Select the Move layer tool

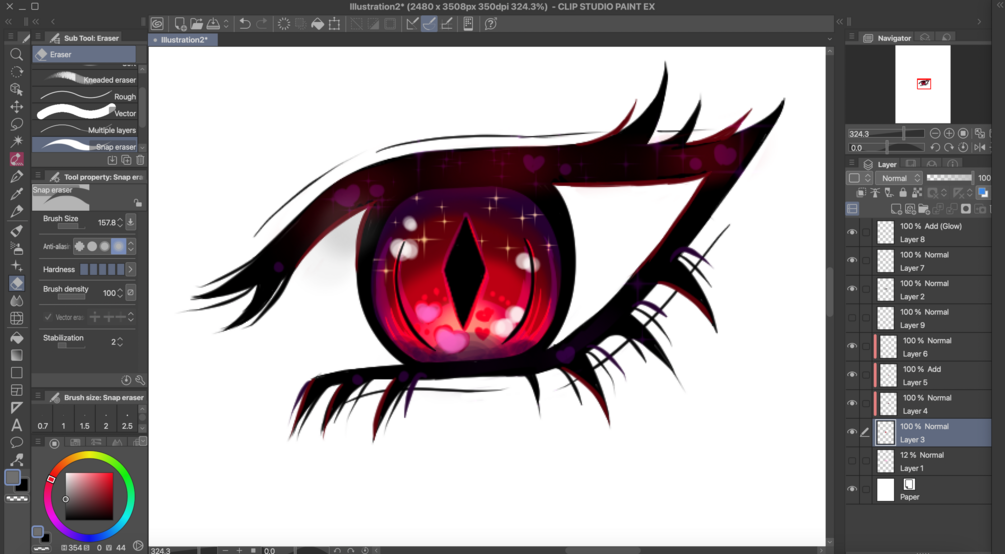point(17,106)
